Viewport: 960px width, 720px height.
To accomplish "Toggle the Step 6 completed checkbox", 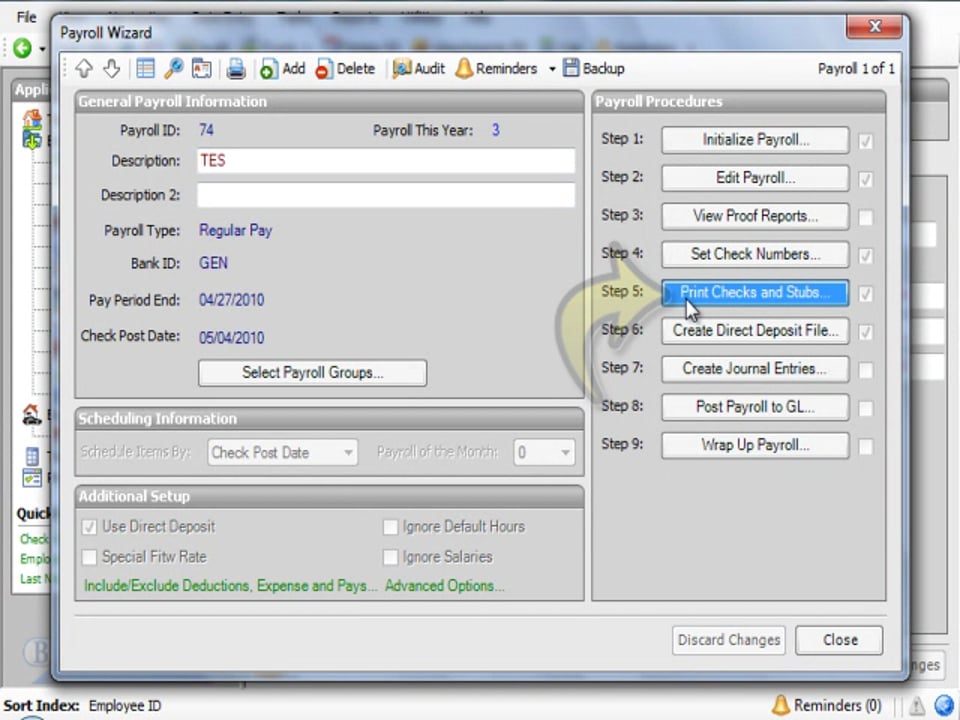I will [x=866, y=332].
